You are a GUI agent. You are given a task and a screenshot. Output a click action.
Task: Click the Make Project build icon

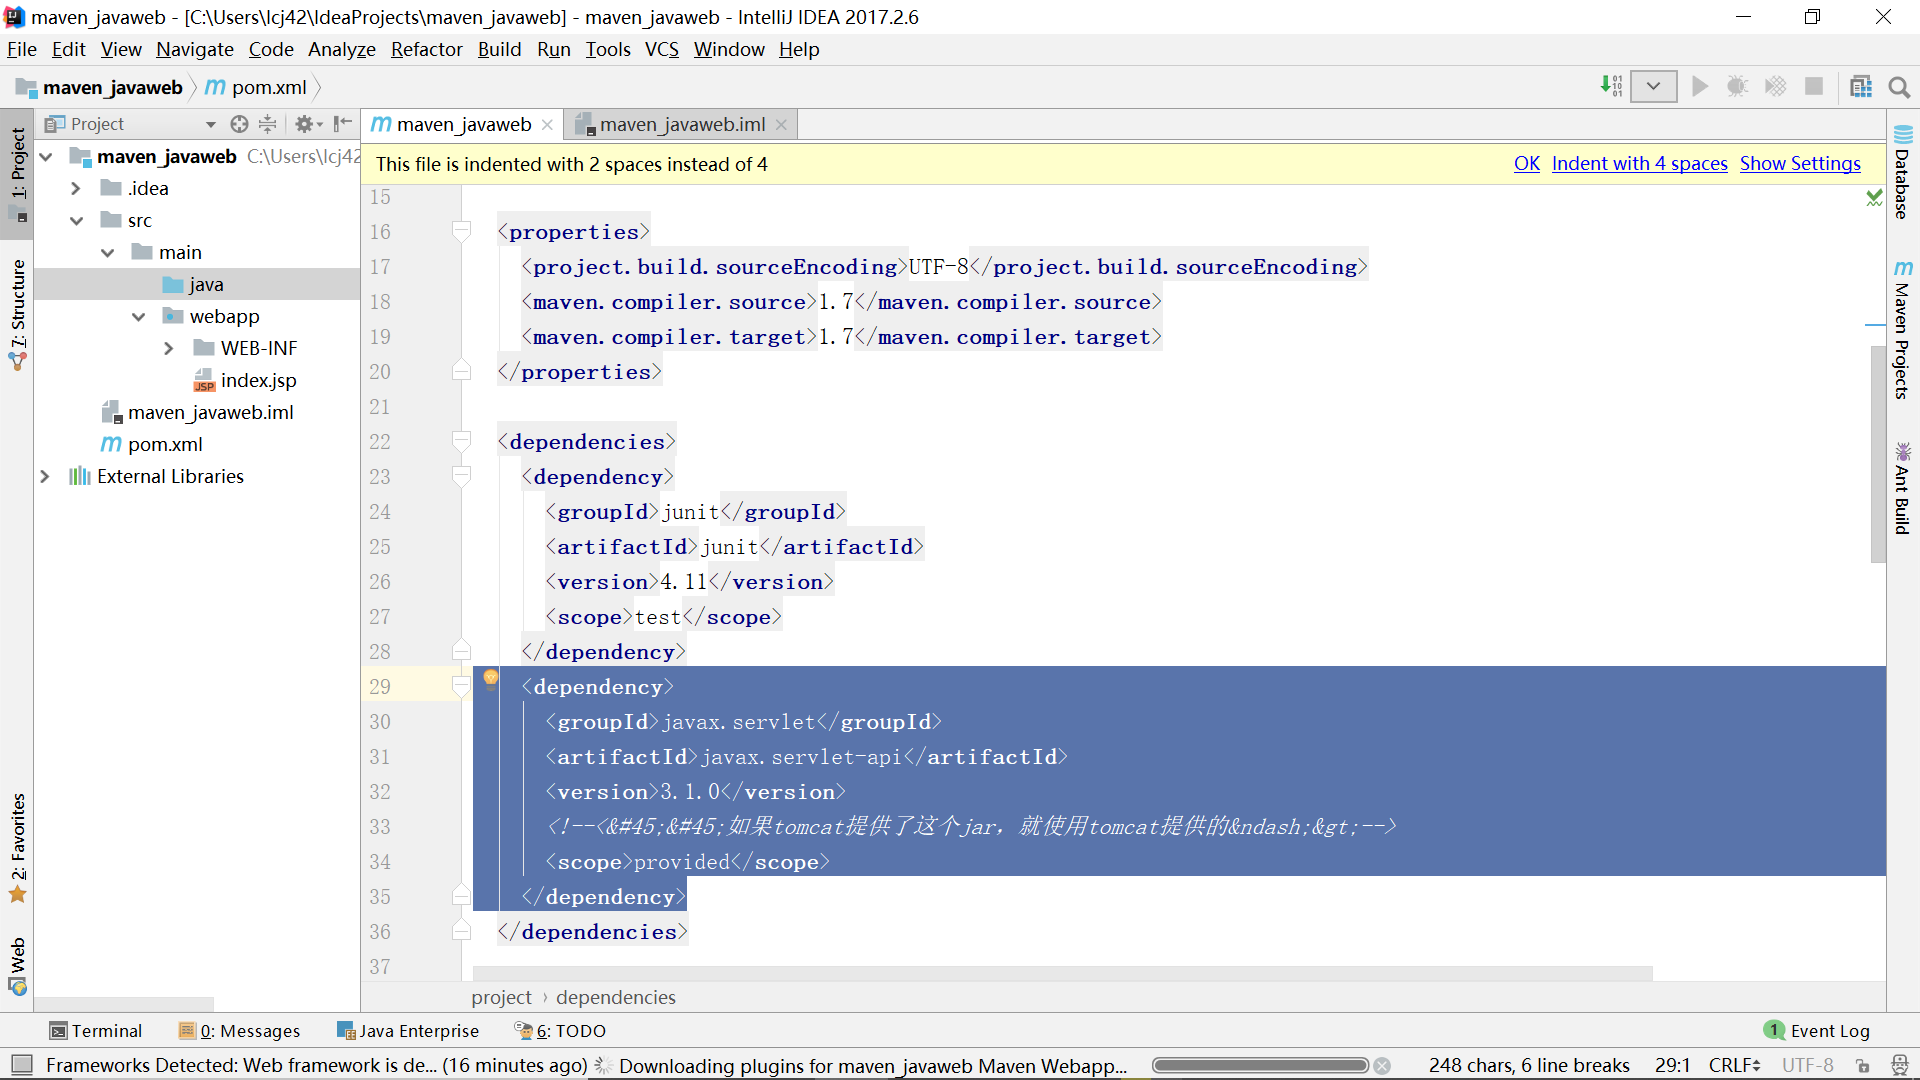[x=1611, y=87]
